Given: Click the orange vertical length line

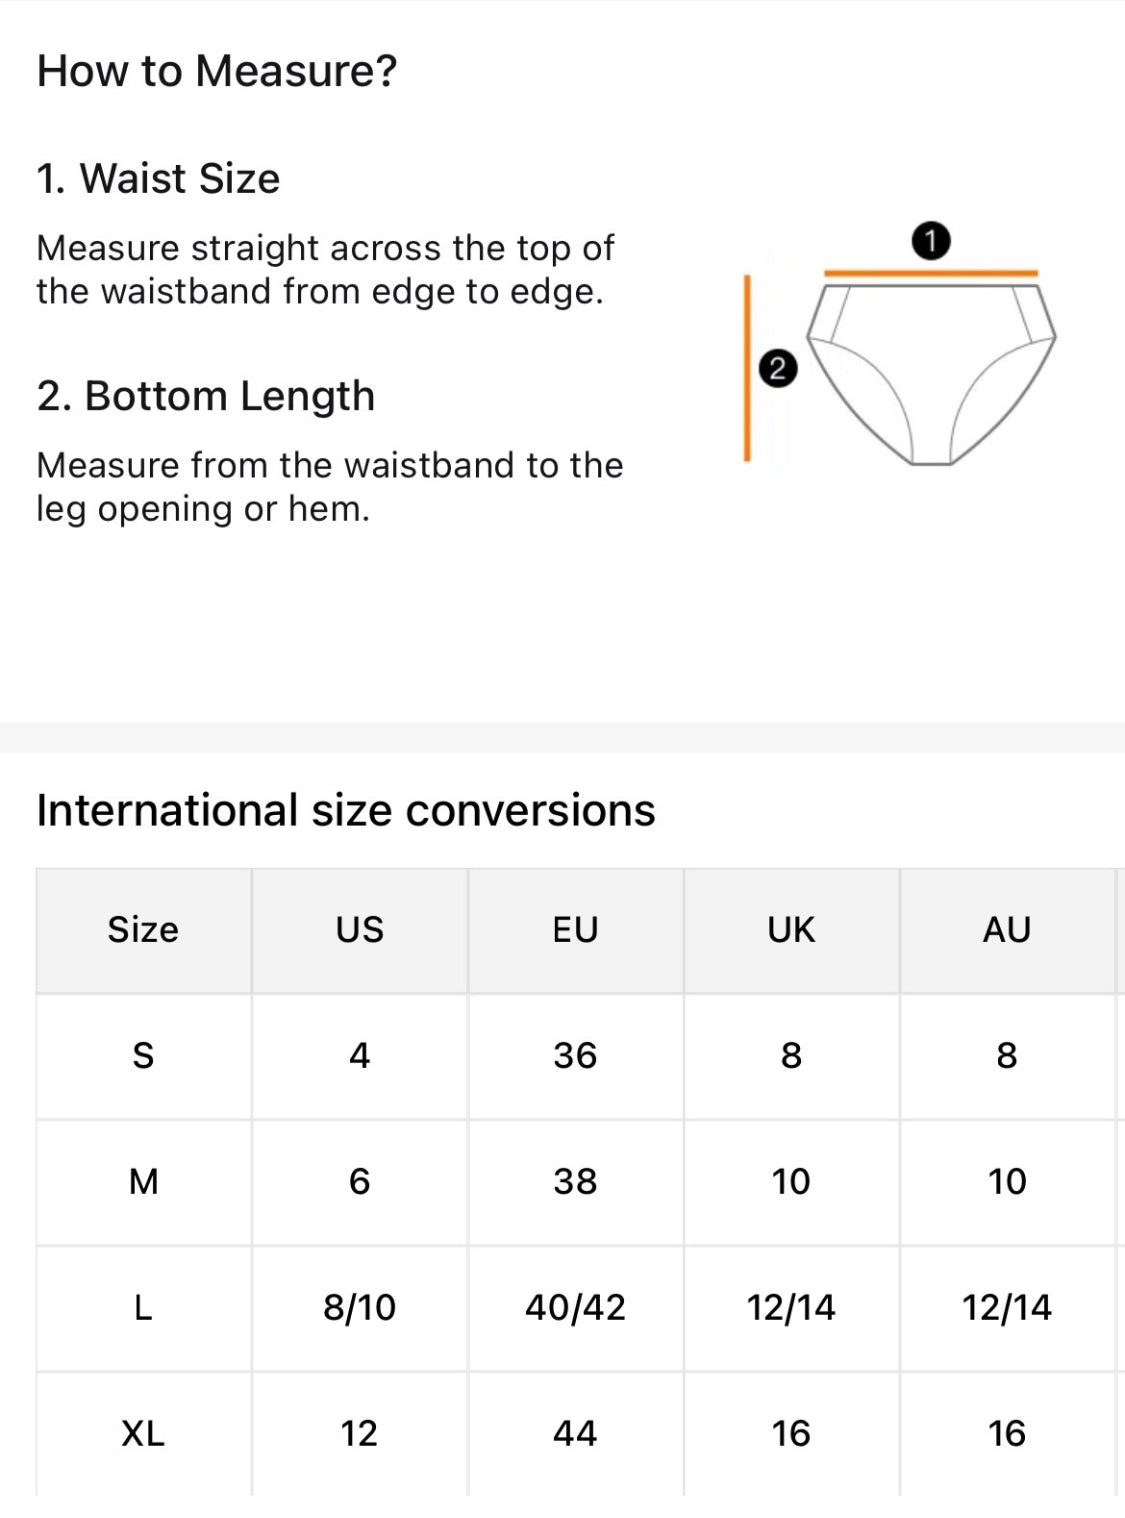Looking at the screenshot, I should tap(747, 368).
